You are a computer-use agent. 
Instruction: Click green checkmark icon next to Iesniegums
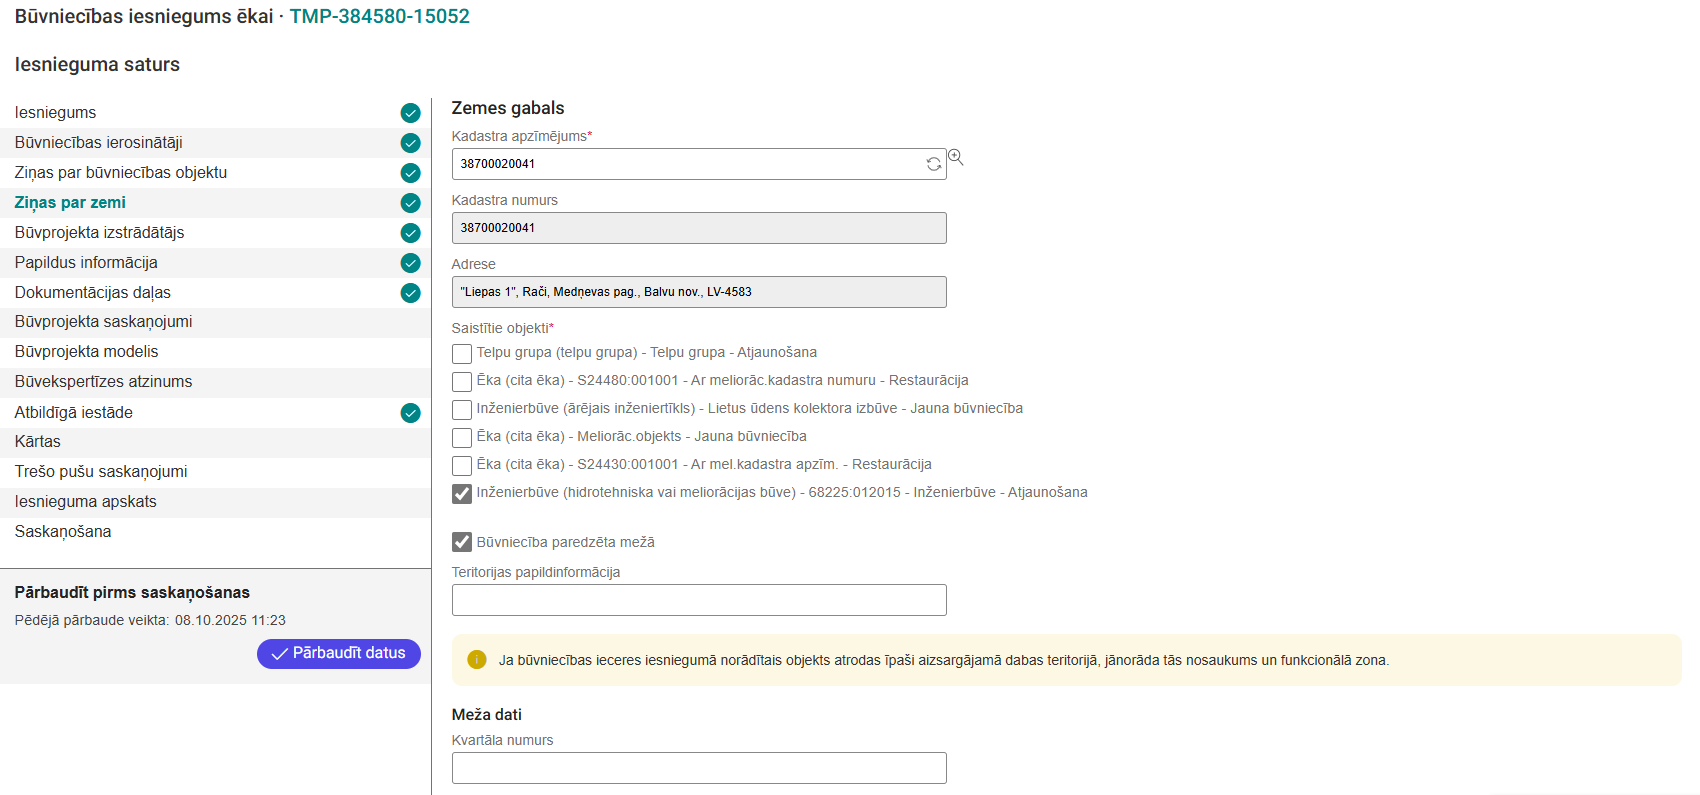point(410,113)
